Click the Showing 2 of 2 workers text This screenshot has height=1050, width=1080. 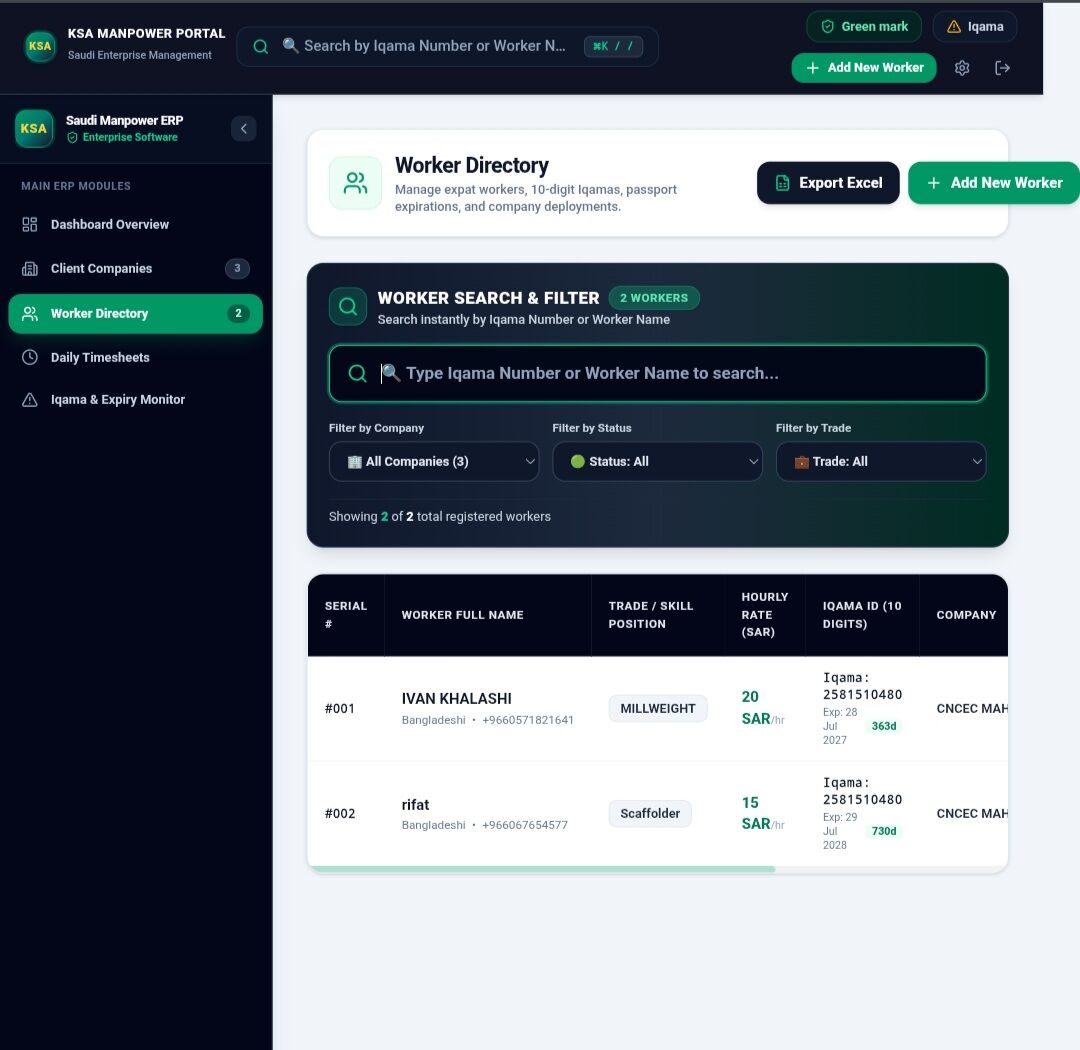click(439, 517)
